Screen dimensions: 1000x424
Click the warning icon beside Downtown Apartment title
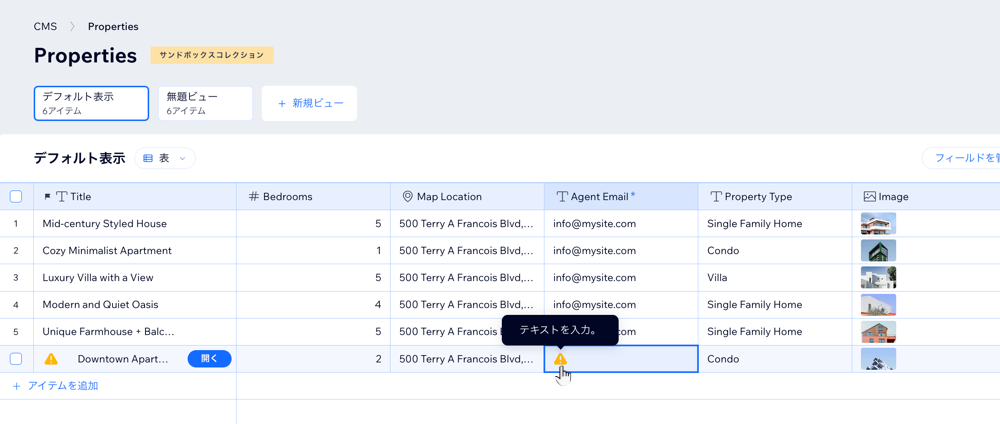click(x=51, y=359)
